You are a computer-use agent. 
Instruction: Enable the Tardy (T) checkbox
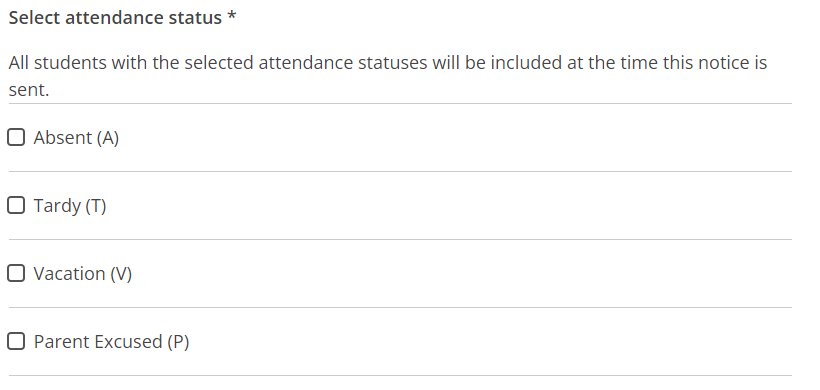pyautogui.click(x=16, y=205)
